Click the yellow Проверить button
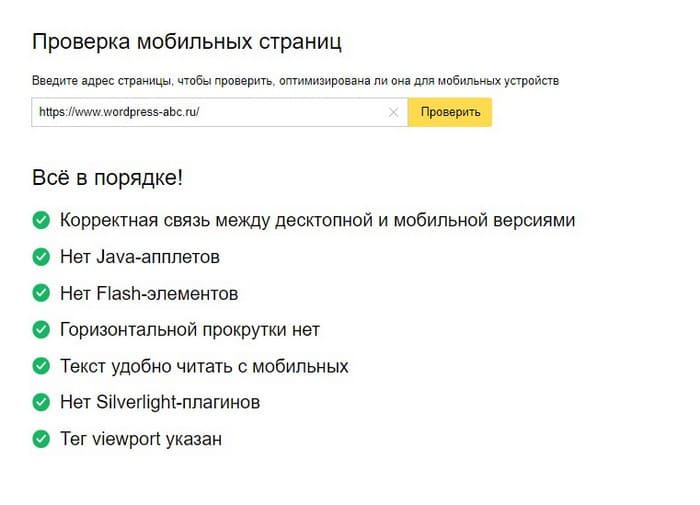Screen dimensions: 700x505 point(450,112)
